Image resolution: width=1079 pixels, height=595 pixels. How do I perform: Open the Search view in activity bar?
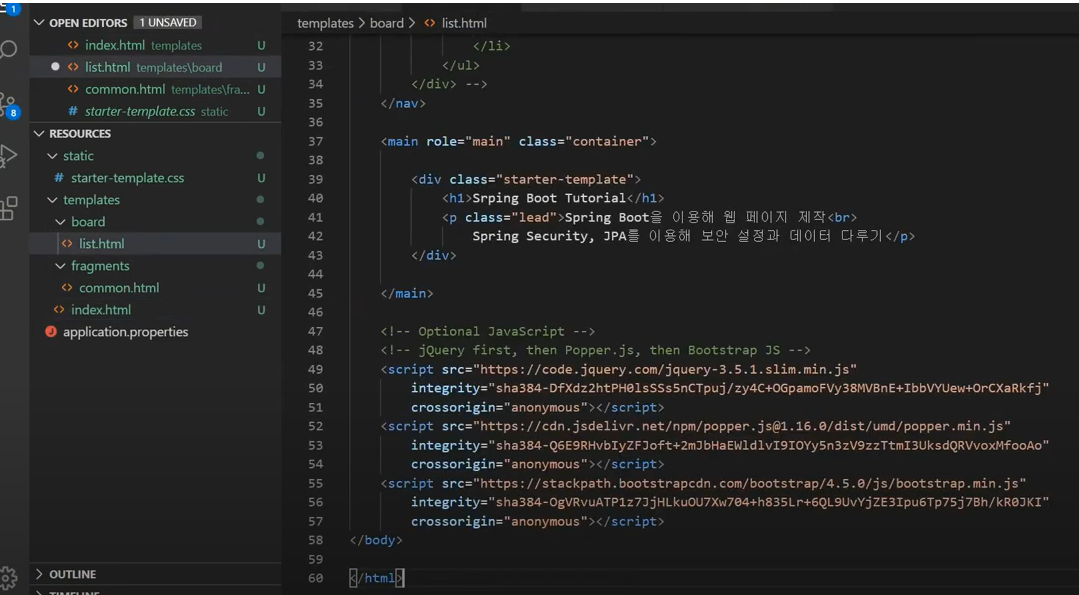tap(8, 50)
